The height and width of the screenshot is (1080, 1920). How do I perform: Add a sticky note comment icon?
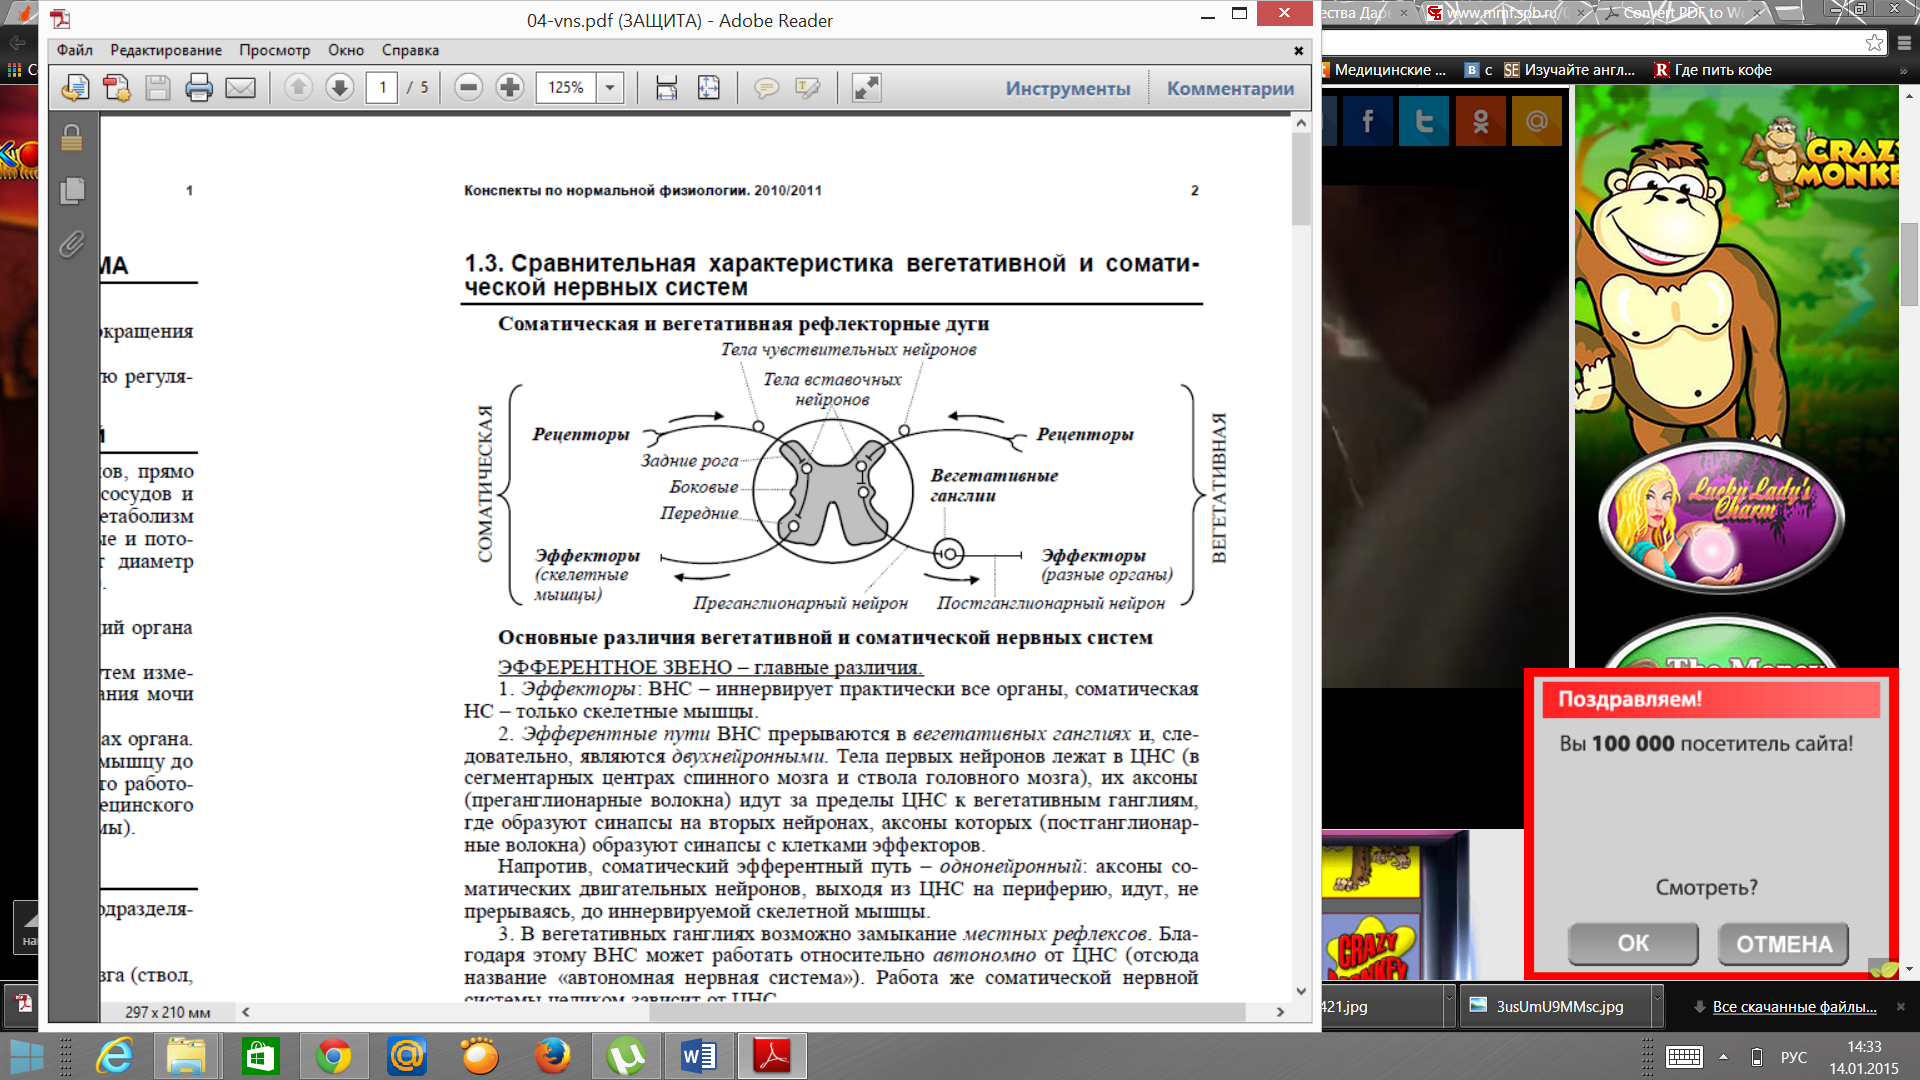click(767, 88)
